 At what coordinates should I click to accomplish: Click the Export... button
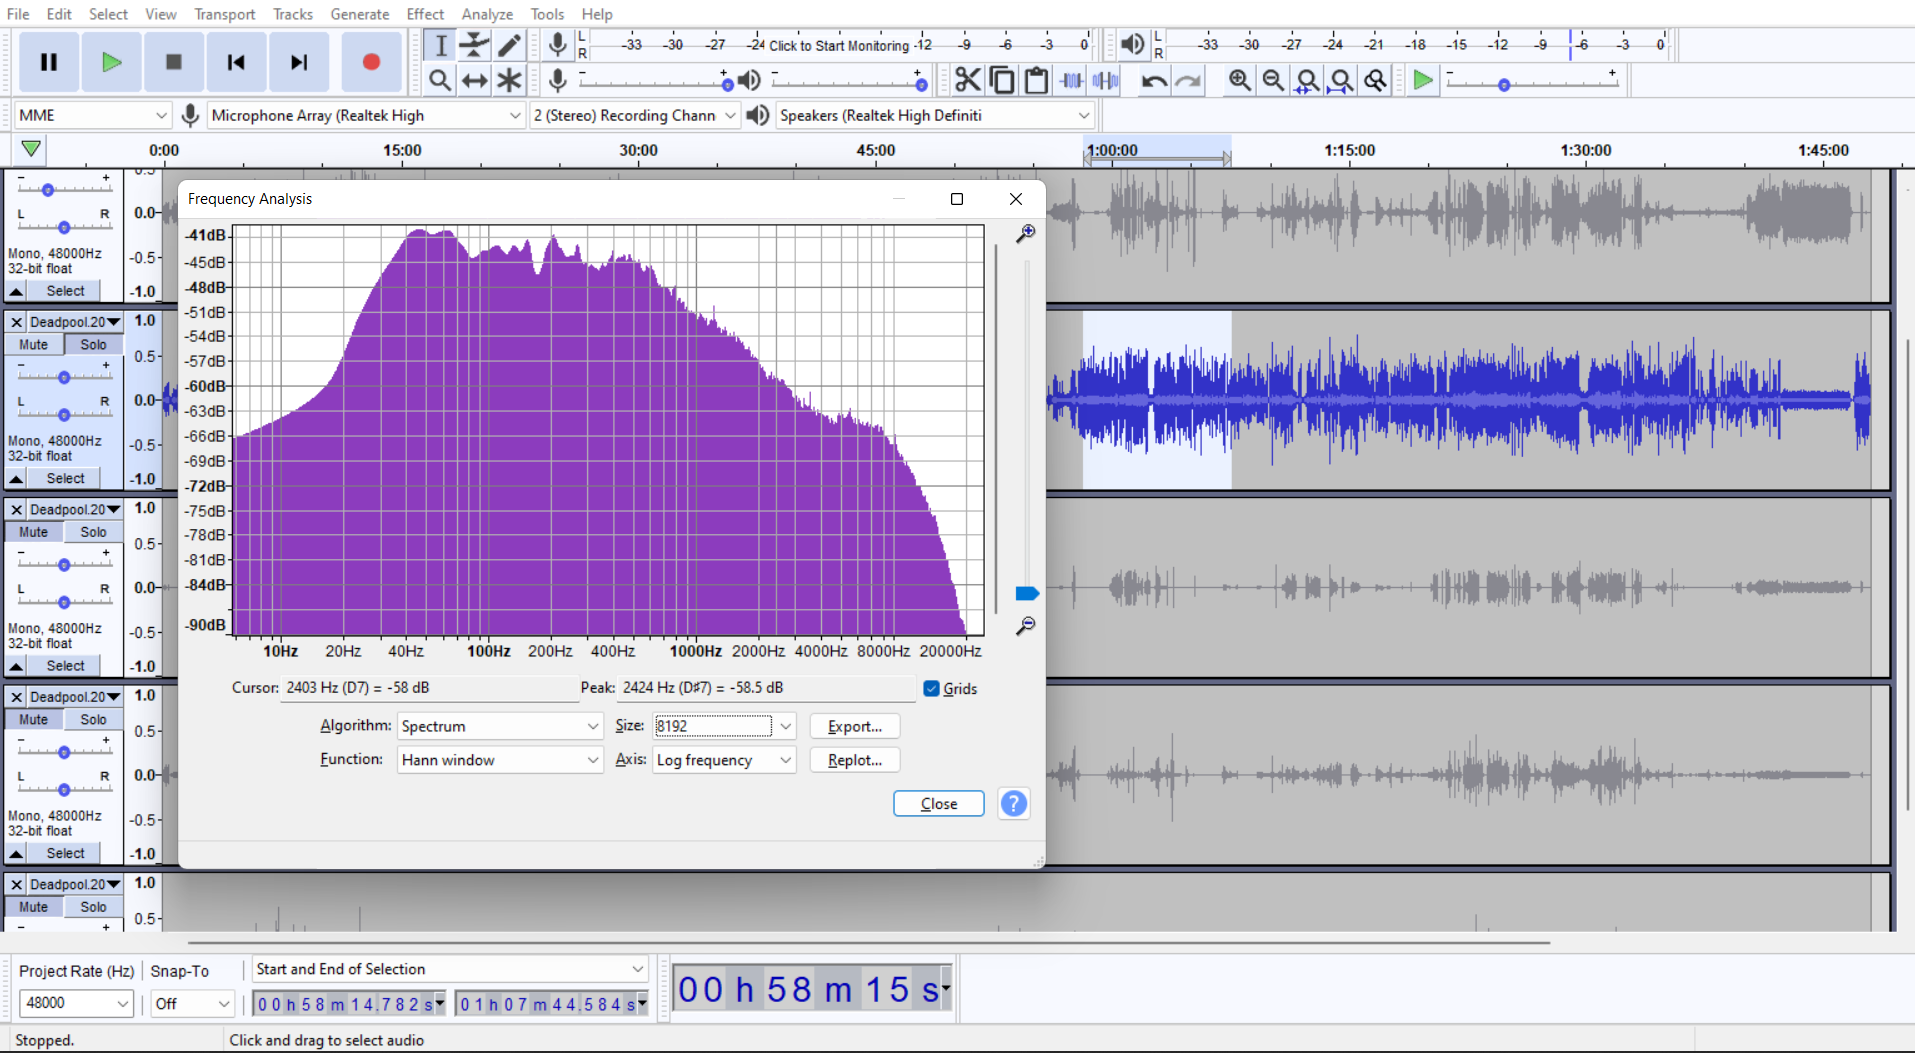[x=855, y=726]
